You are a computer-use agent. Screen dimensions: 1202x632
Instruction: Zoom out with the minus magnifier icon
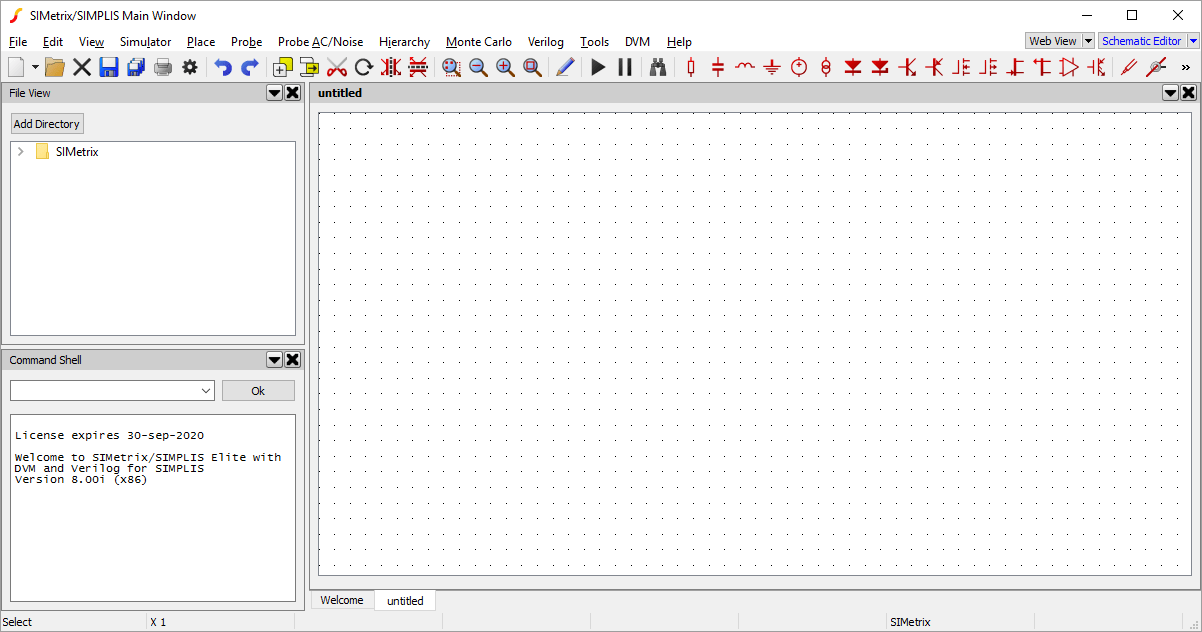(x=478, y=67)
